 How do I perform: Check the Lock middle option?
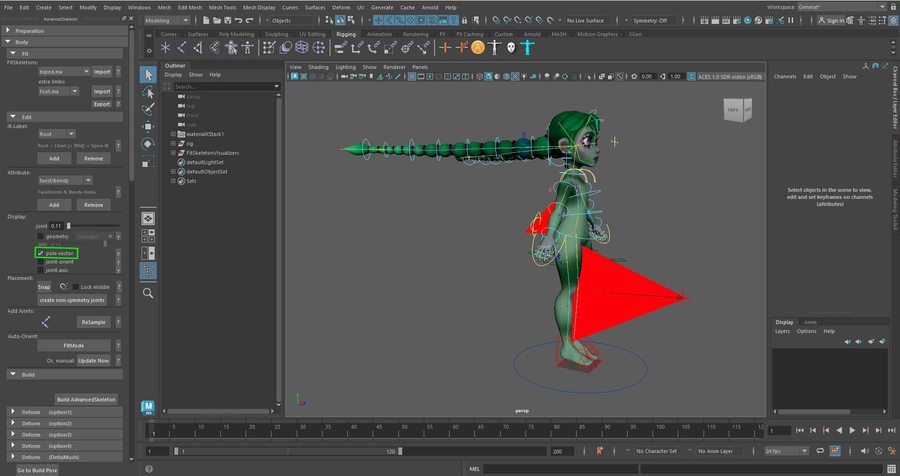tap(76, 287)
